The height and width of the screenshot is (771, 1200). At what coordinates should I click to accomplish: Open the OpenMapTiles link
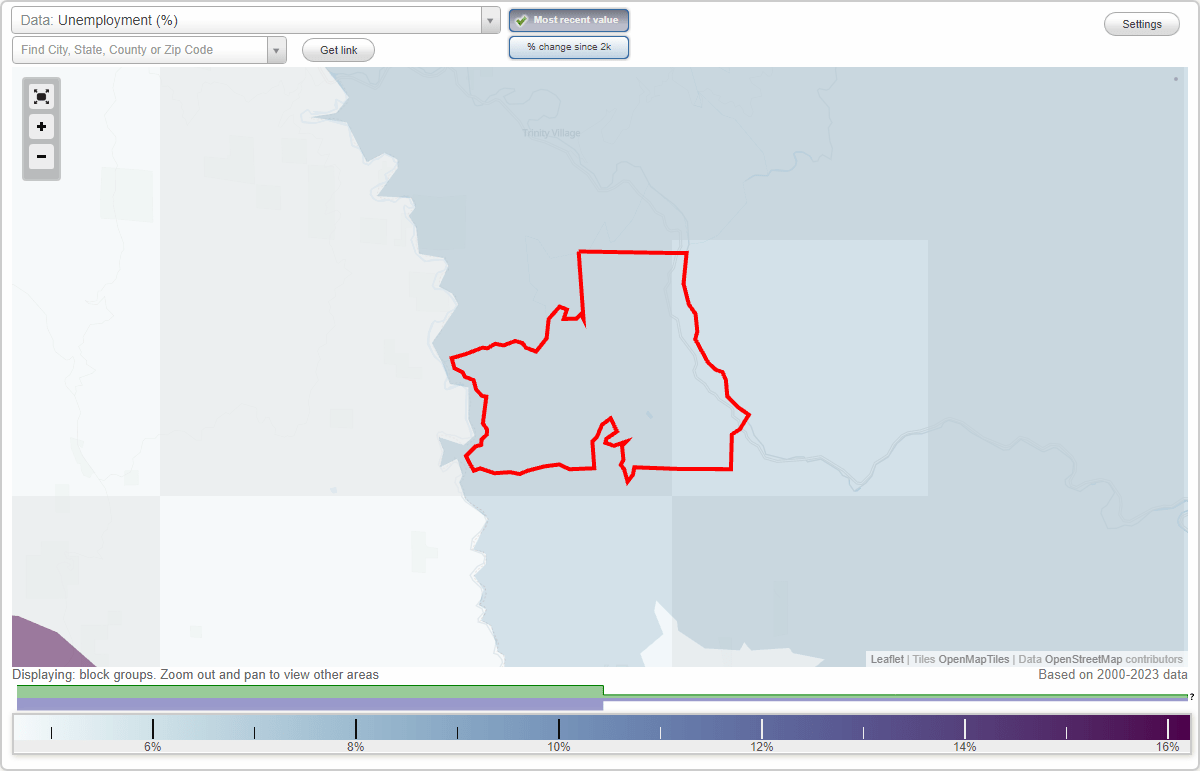(973, 659)
